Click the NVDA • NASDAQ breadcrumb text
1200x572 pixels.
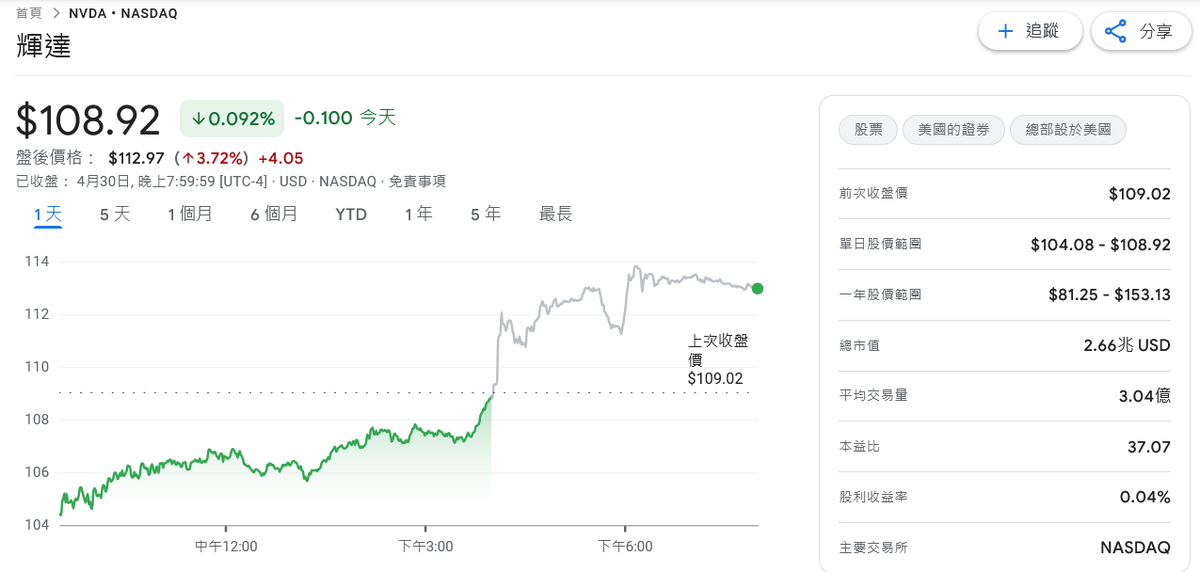[x=123, y=13]
